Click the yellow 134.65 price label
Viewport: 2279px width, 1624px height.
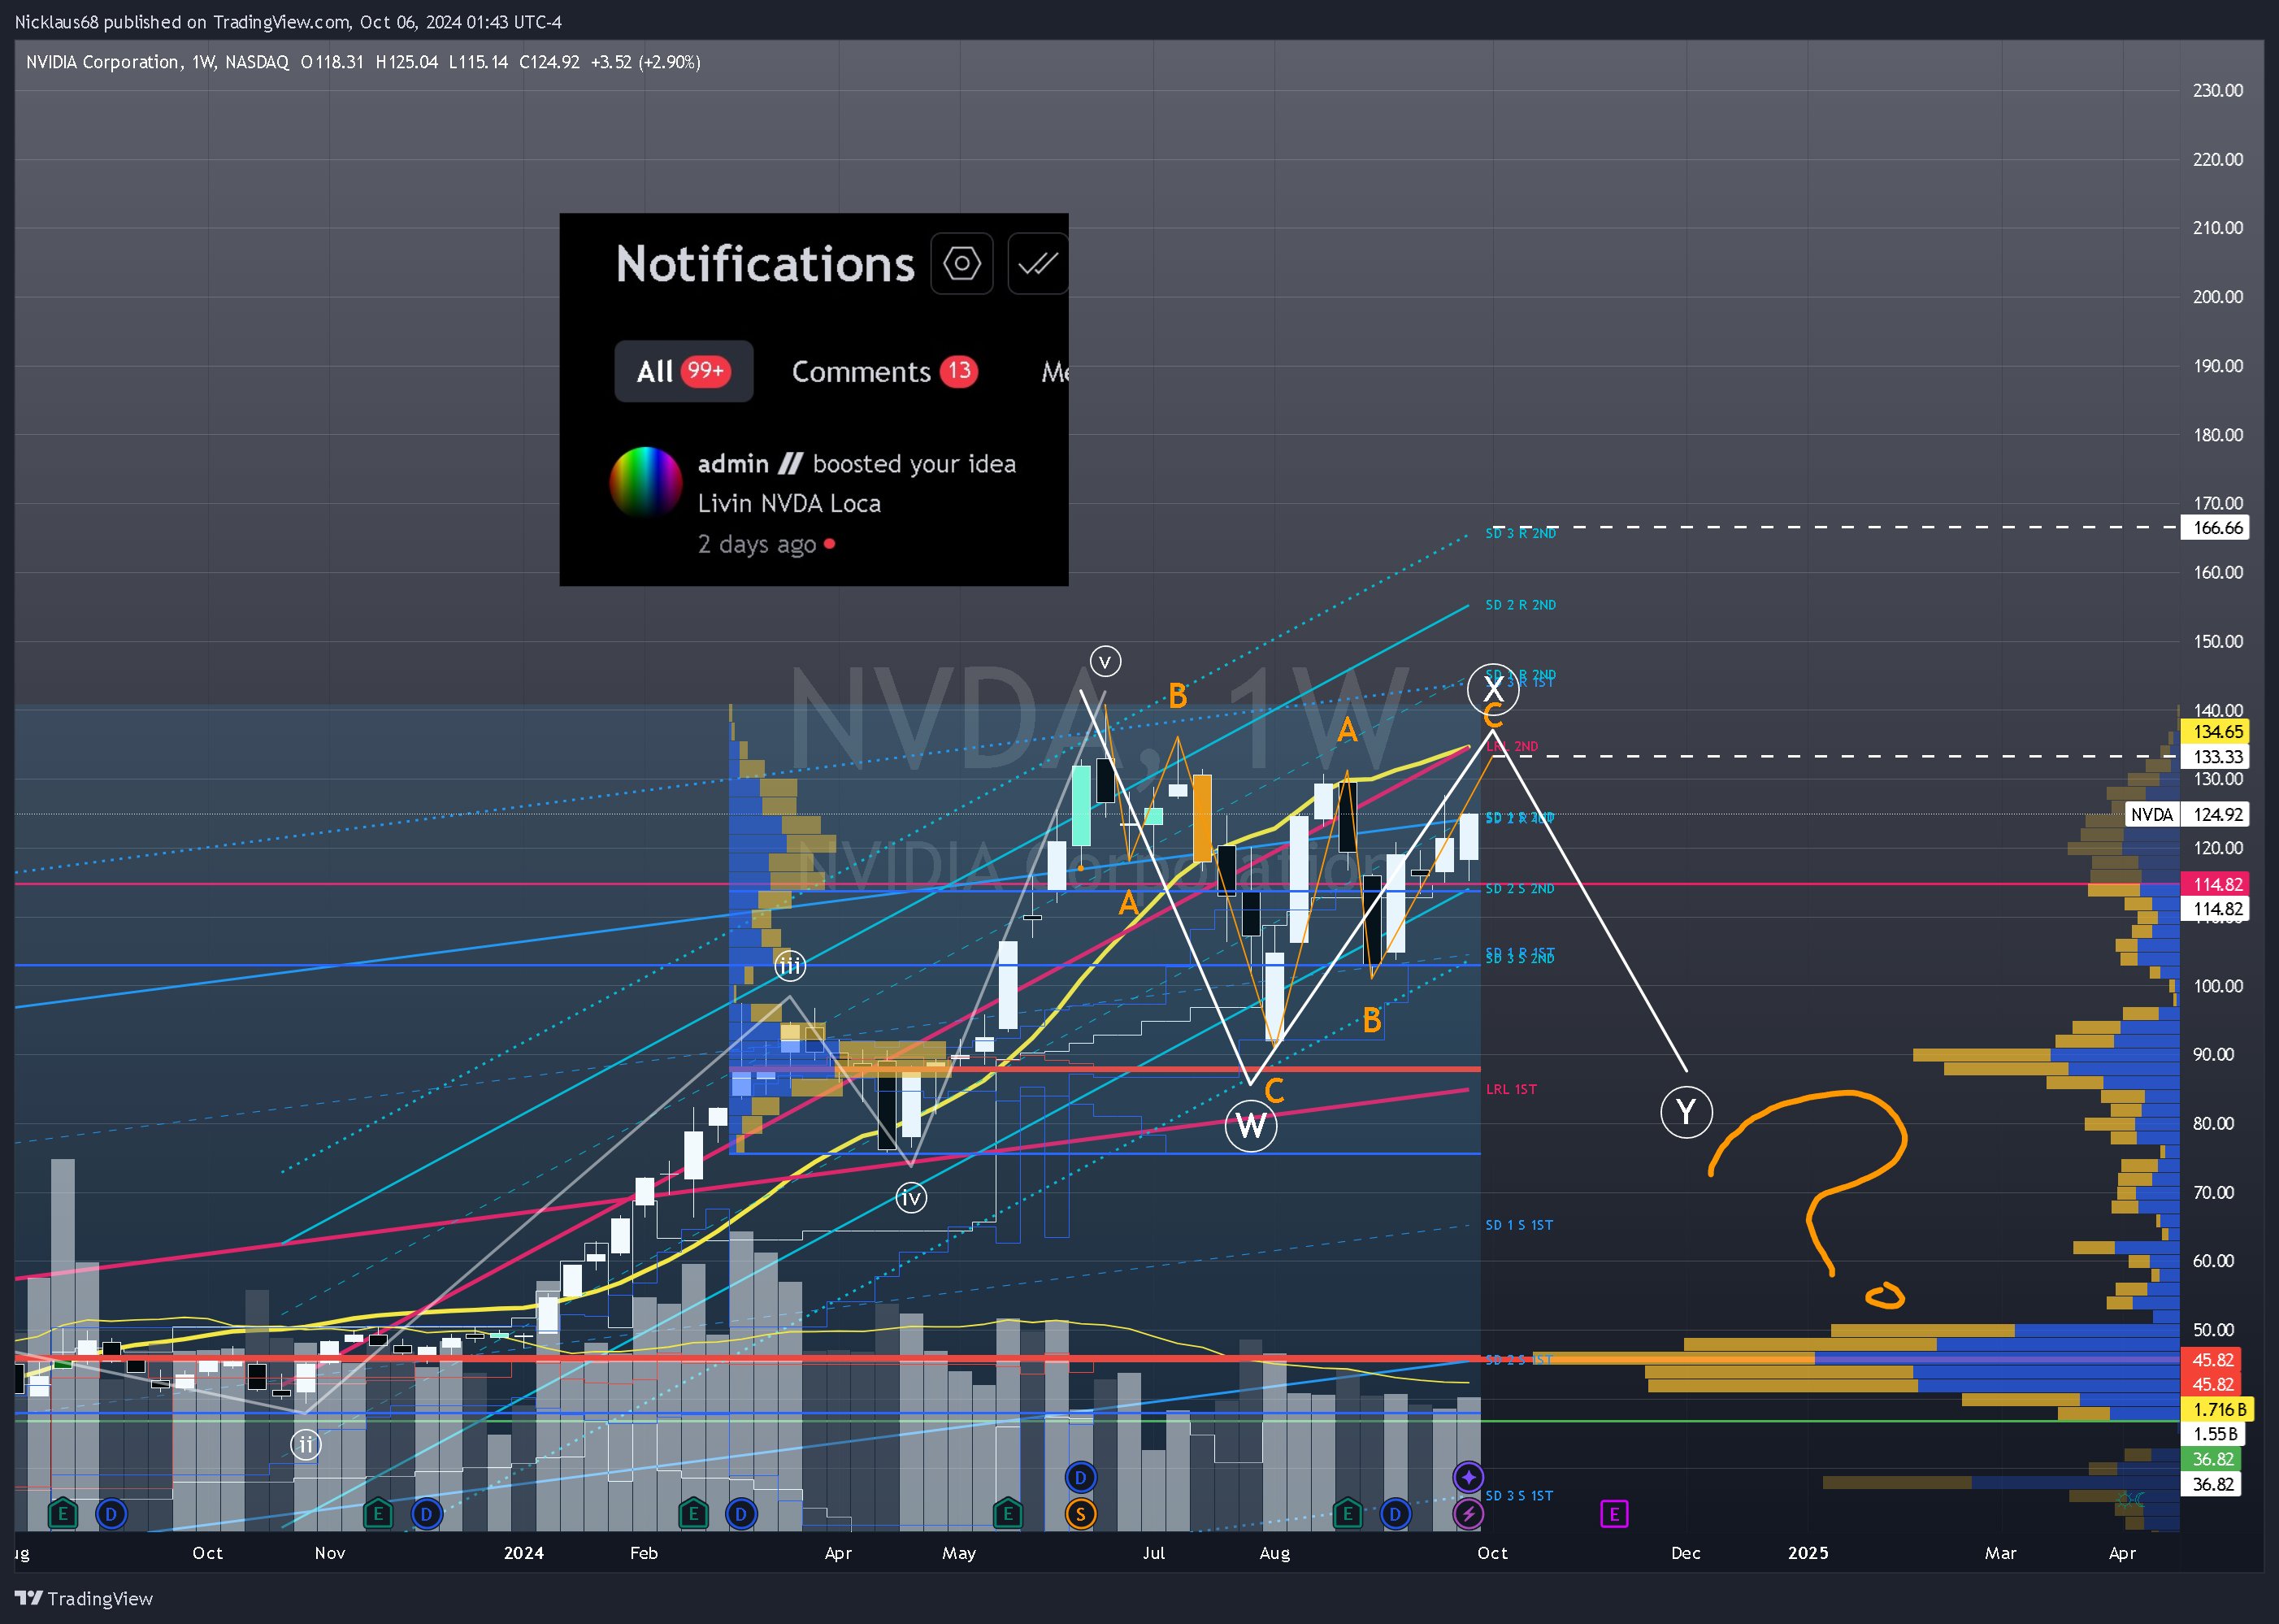pyautogui.click(x=2214, y=732)
